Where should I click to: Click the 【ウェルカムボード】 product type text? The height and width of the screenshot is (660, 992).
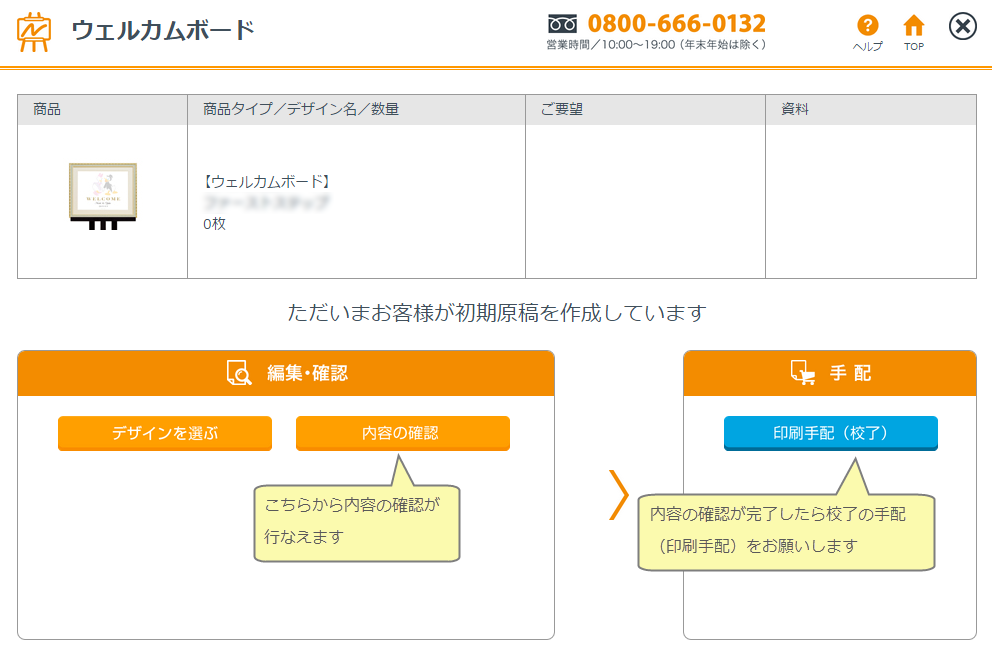[x=267, y=182]
